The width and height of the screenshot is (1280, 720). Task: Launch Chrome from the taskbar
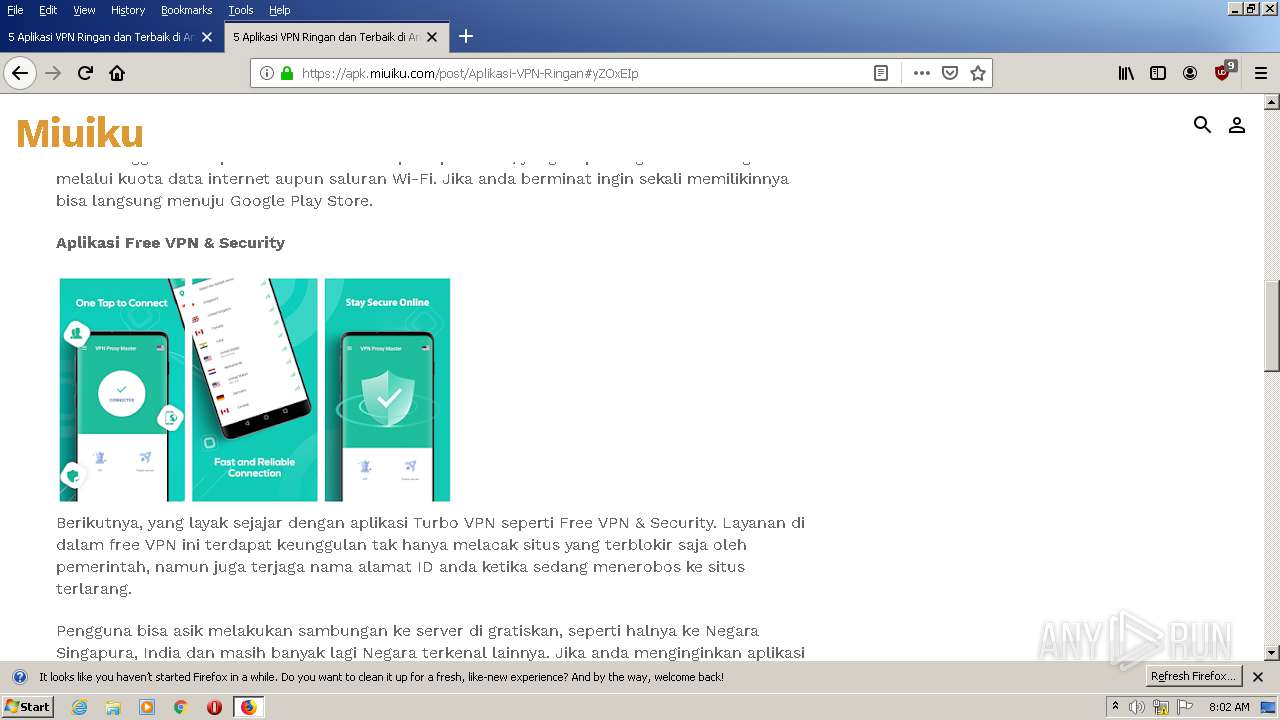click(x=180, y=707)
